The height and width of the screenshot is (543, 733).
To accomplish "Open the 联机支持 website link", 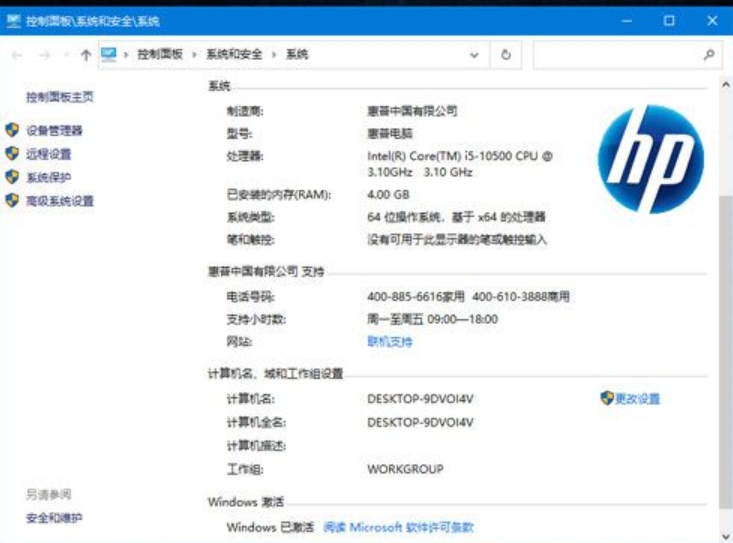I will (390, 342).
